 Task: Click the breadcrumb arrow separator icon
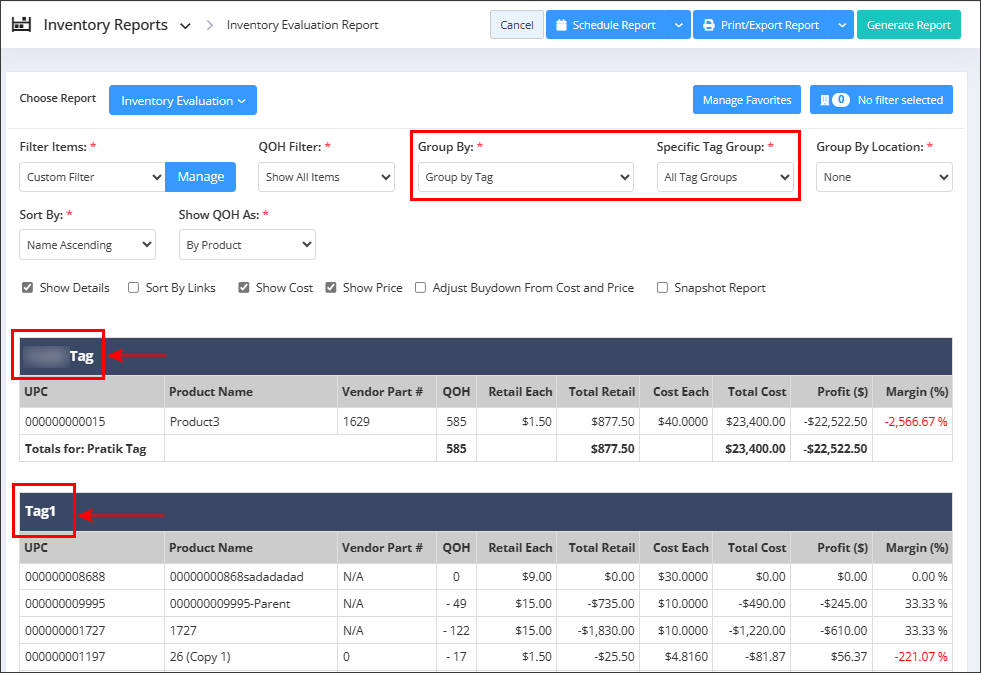coord(210,25)
